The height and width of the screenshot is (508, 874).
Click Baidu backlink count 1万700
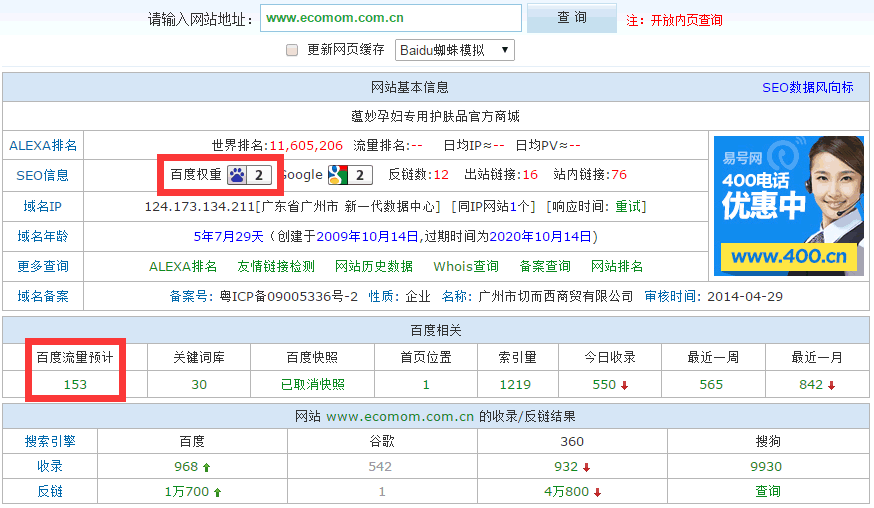click(x=187, y=492)
